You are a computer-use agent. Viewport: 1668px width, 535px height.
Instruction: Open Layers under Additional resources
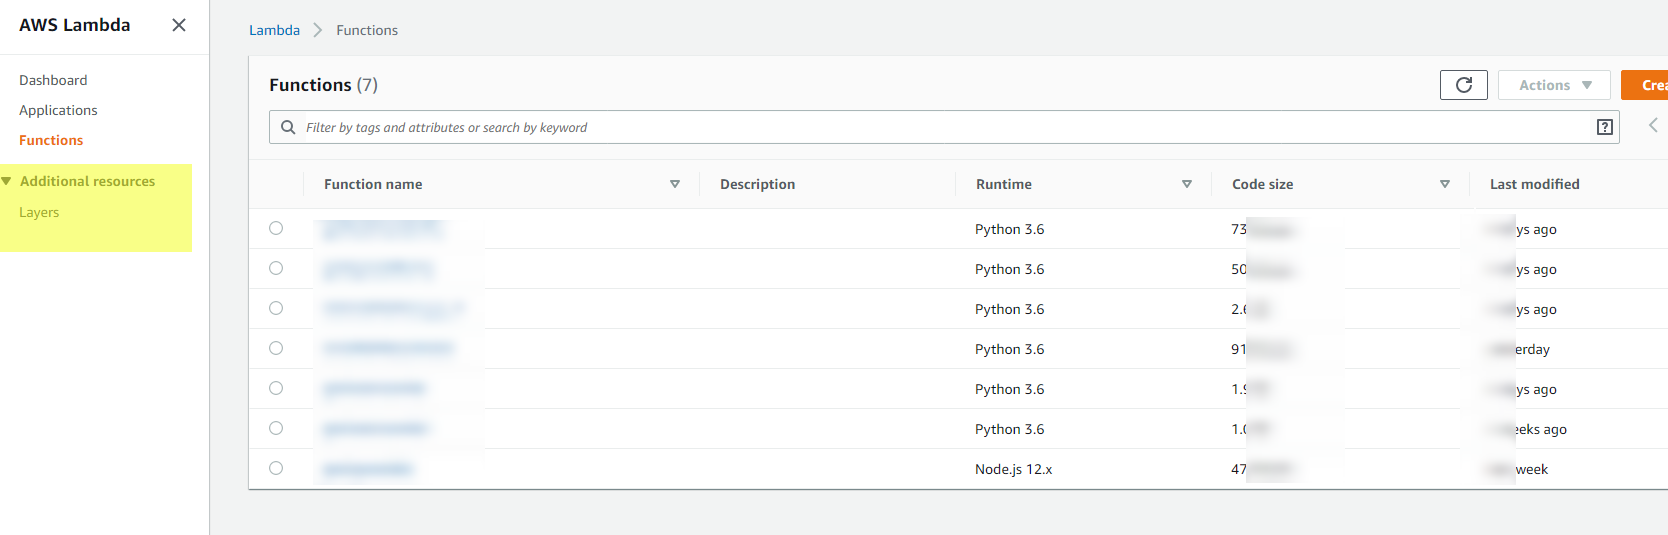[x=39, y=212]
